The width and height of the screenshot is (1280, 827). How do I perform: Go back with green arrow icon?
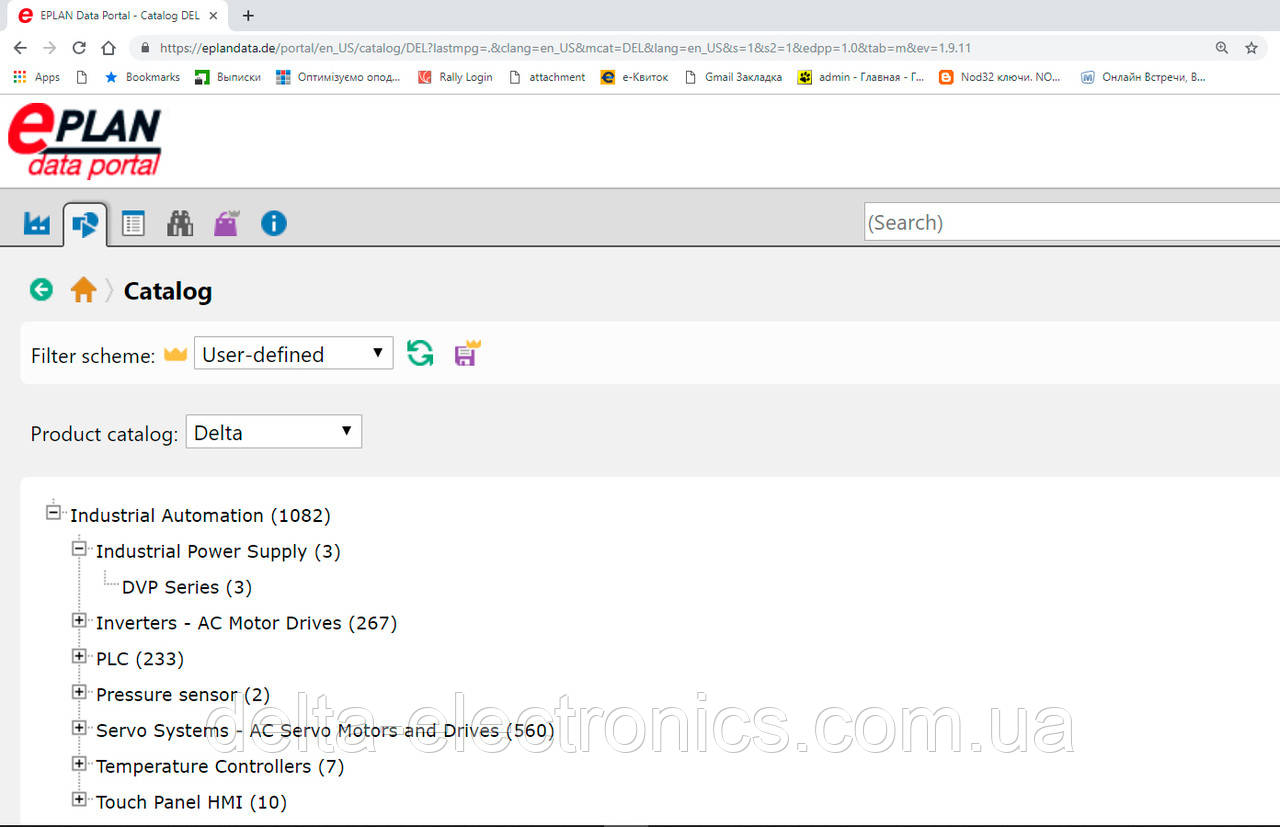(x=41, y=290)
